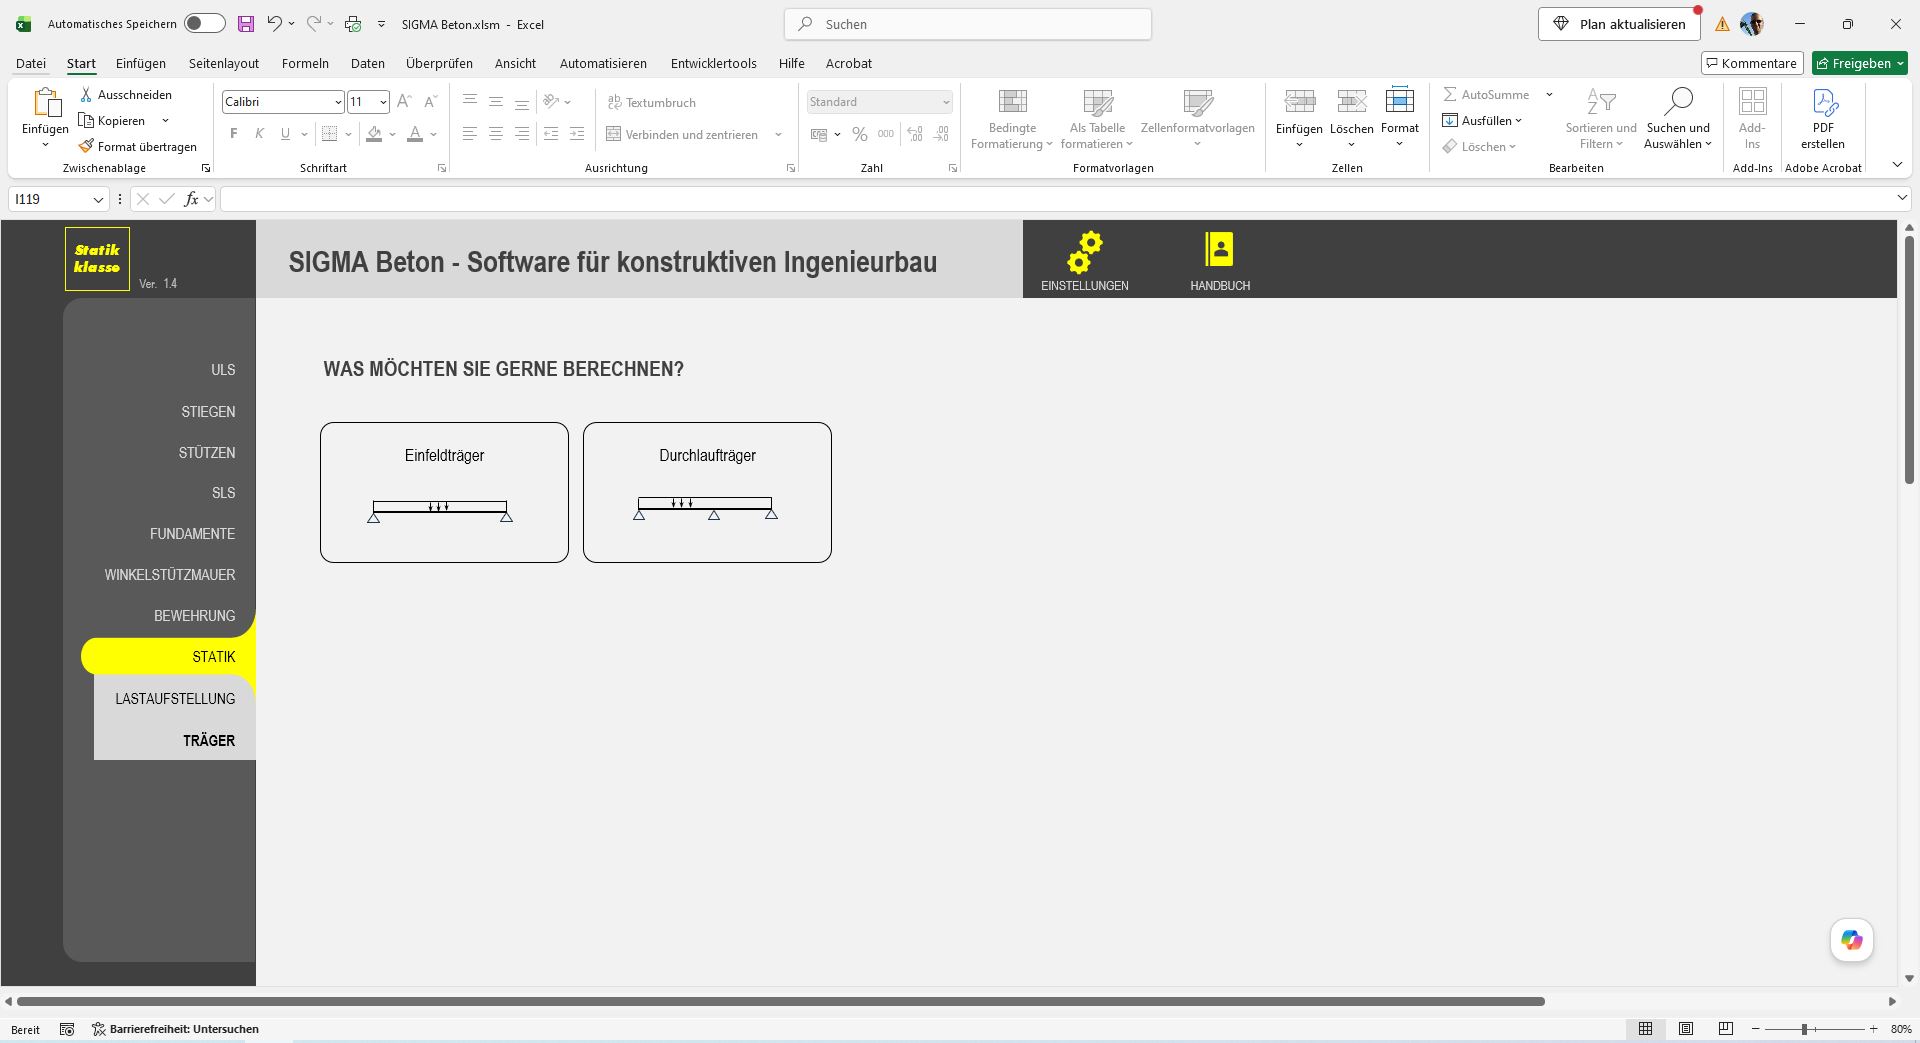
Task: Apply percent number format
Action: click(860, 134)
